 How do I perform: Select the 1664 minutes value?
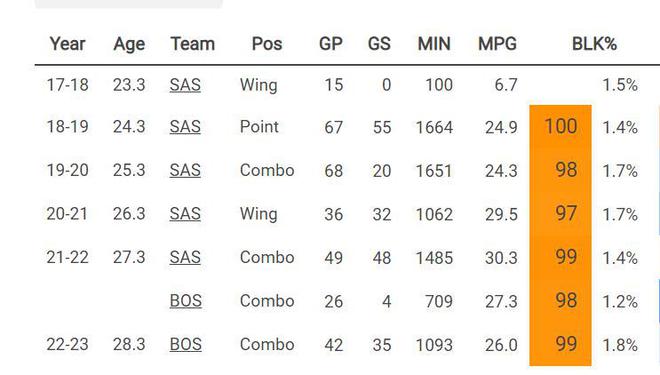(434, 127)
